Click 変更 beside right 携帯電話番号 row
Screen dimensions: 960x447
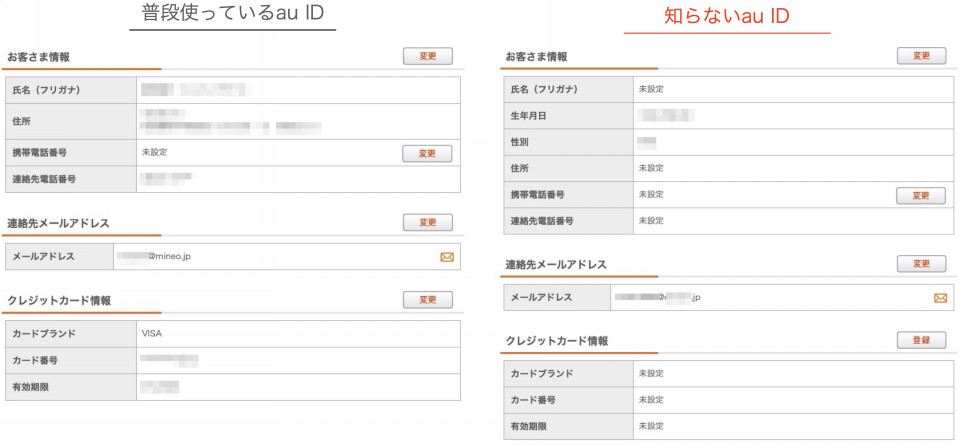coord(921,196)
